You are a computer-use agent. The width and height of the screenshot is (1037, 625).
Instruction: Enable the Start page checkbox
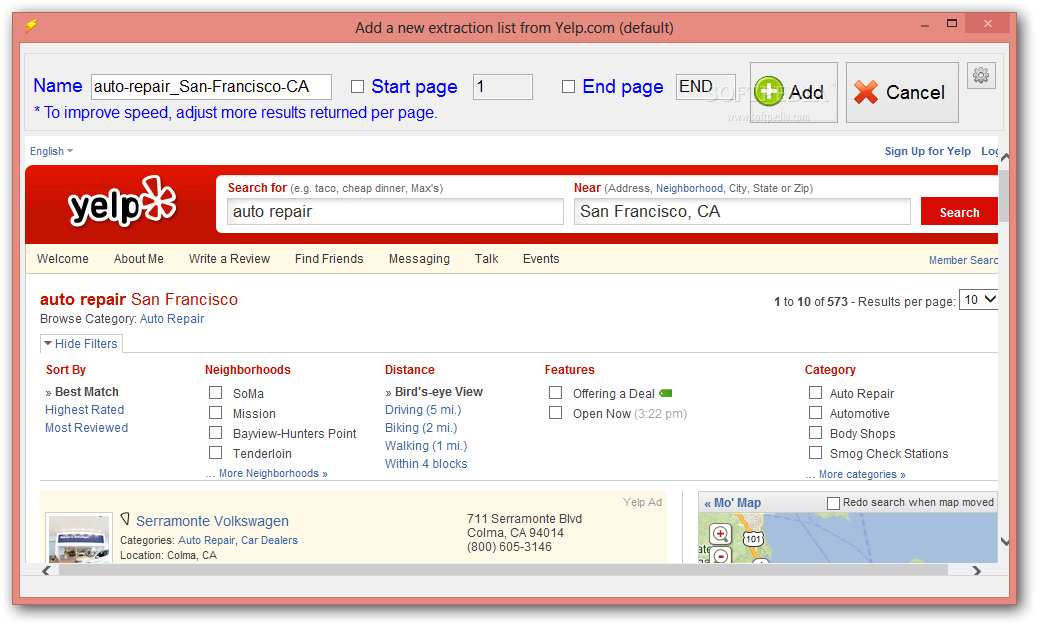[357, 87]
